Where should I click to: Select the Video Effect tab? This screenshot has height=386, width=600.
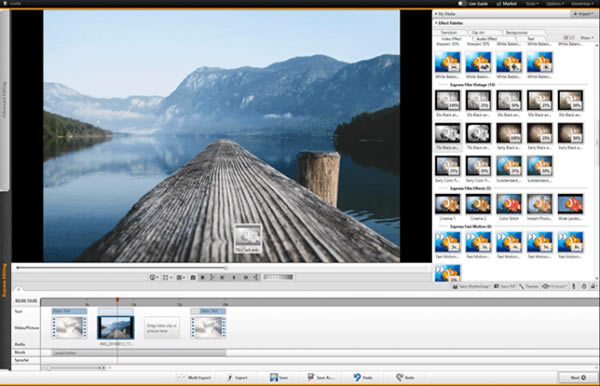point(452,39)
